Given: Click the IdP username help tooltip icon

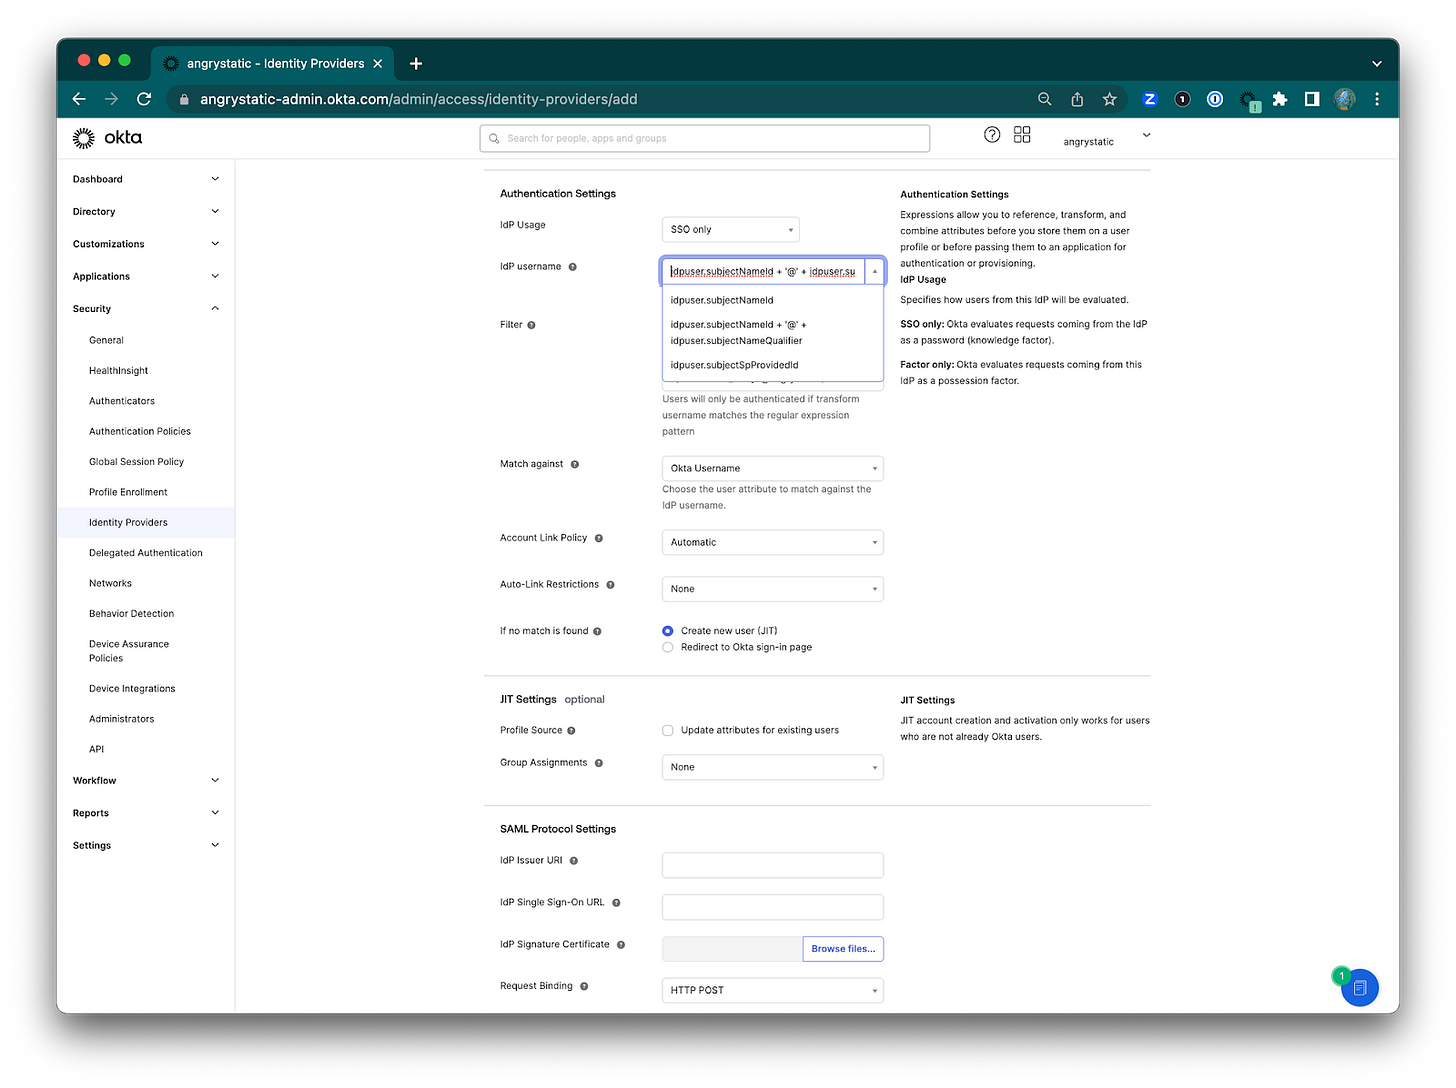Looking at the screenshot, I should point(571,266).
